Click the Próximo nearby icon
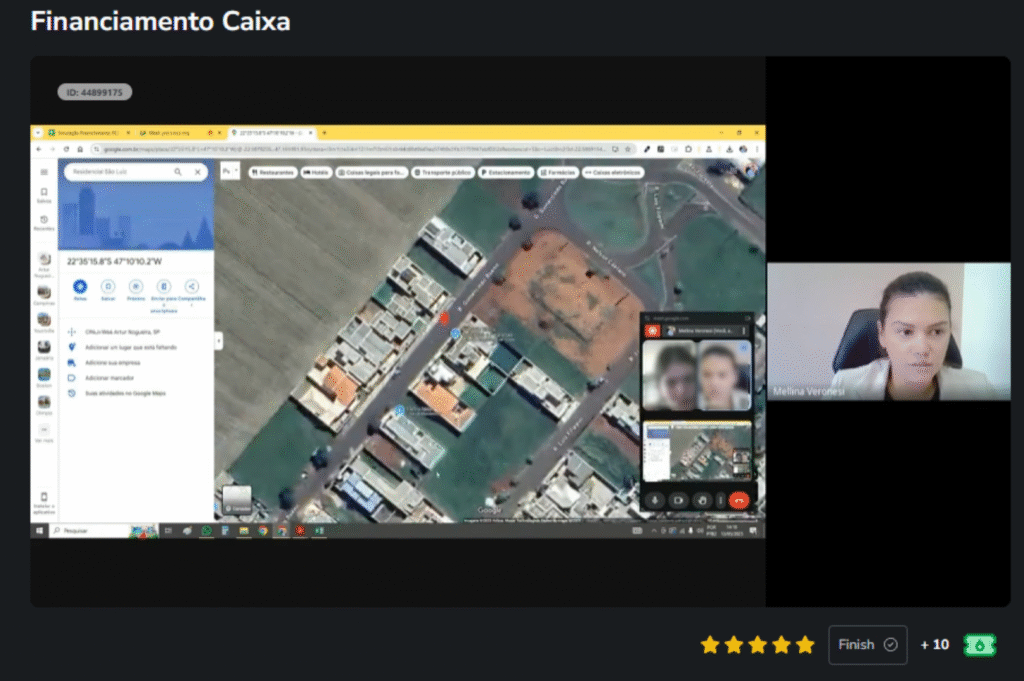Image resolution: width=1024 pixels, height=681 pixels. [136, 286]
